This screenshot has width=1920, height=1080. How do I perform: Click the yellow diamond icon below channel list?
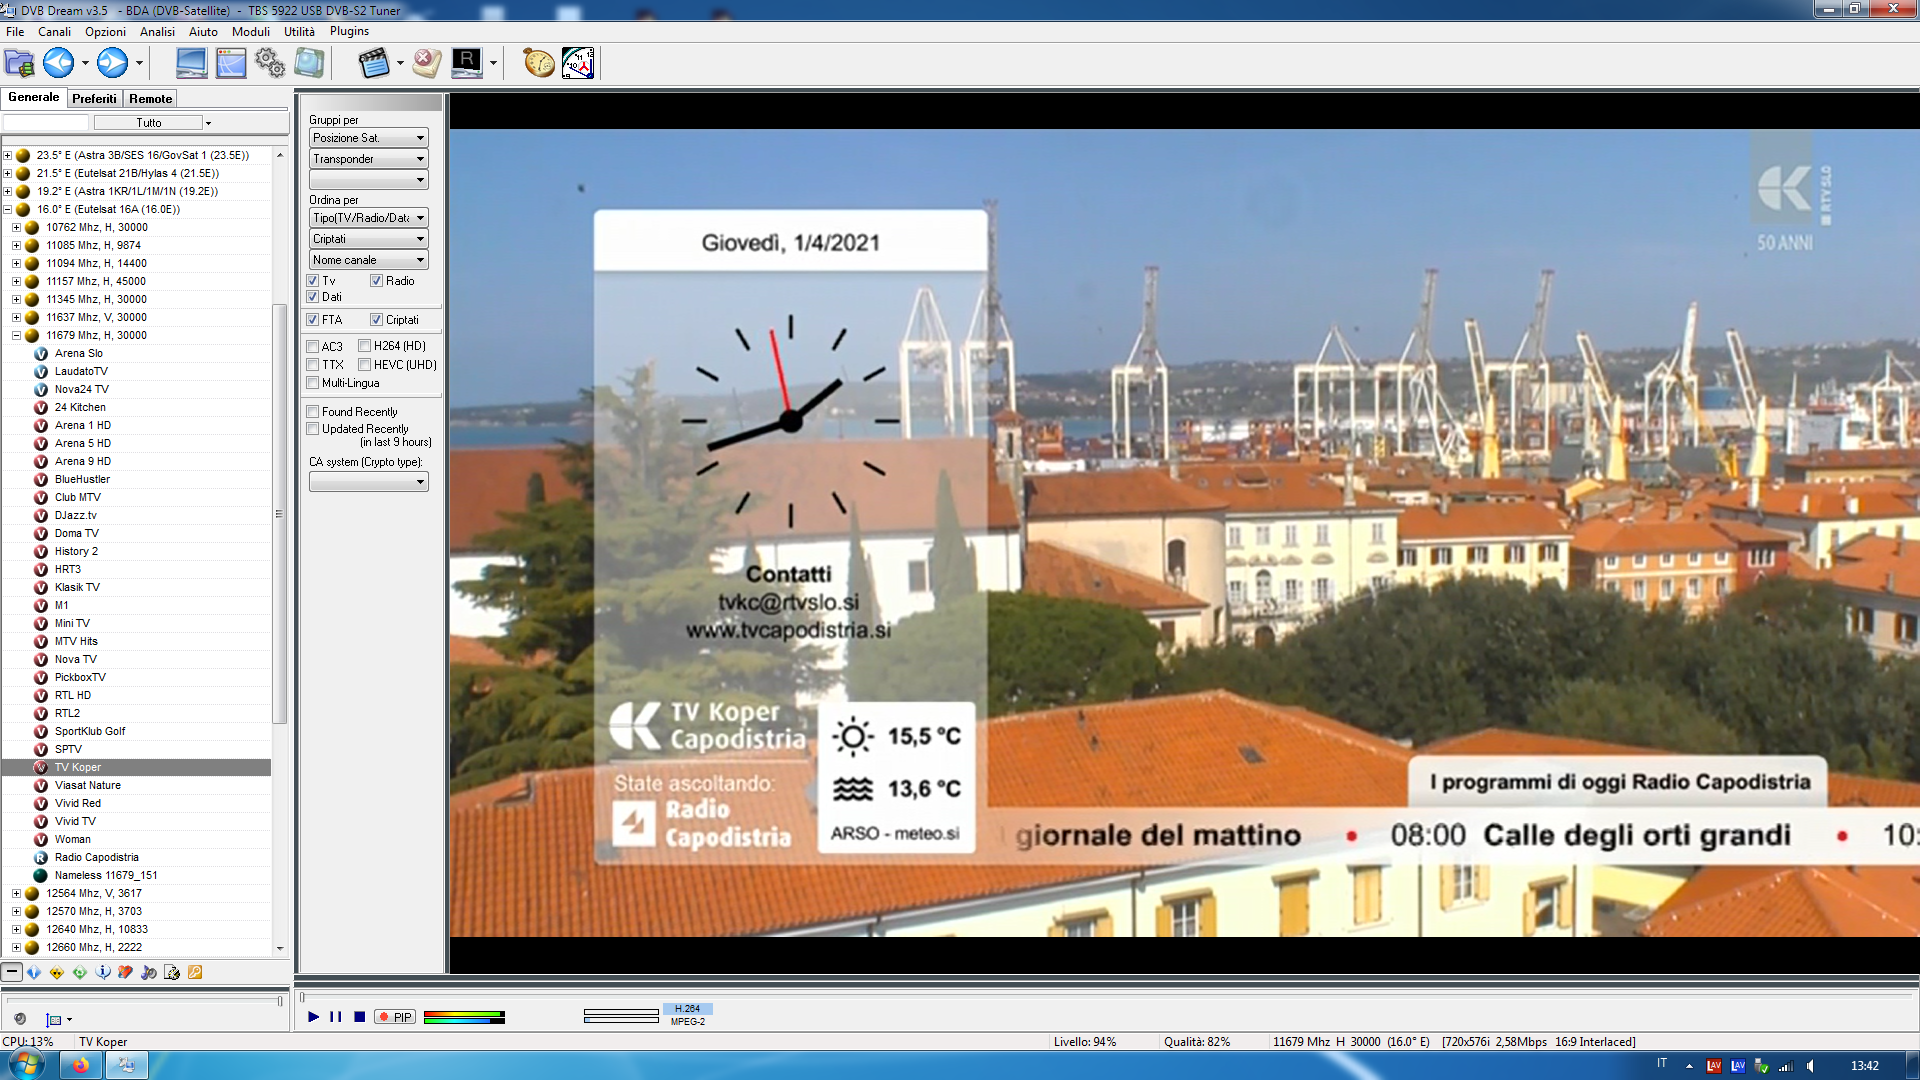pos(57,972)
